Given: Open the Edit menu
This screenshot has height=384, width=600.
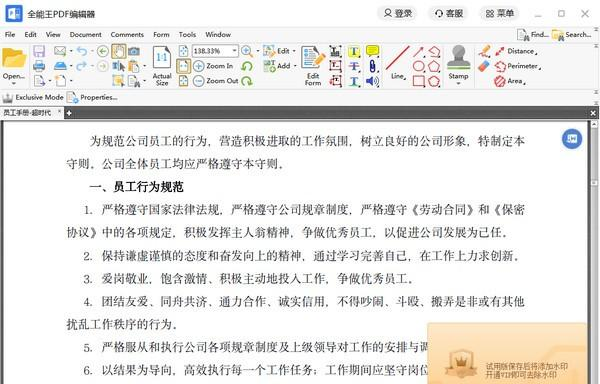Looking at the screenshot, I should (31, 34).
